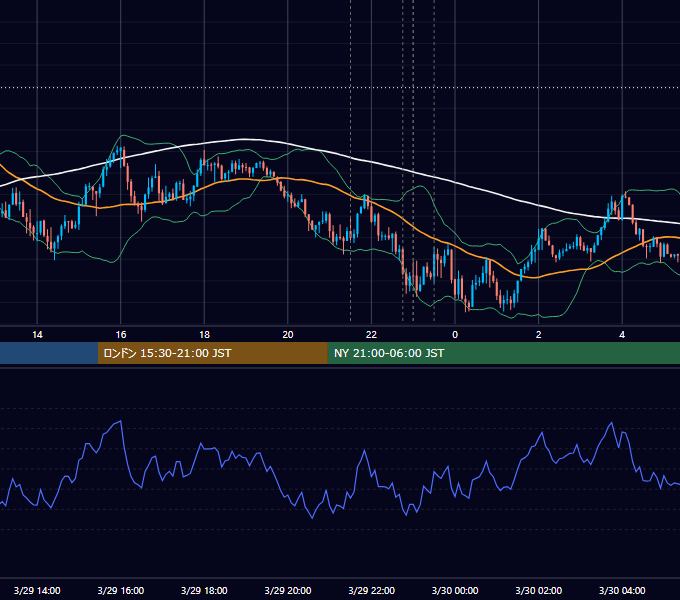
Task: Select the 20 hour axis label
Action: tap(288, 335)
